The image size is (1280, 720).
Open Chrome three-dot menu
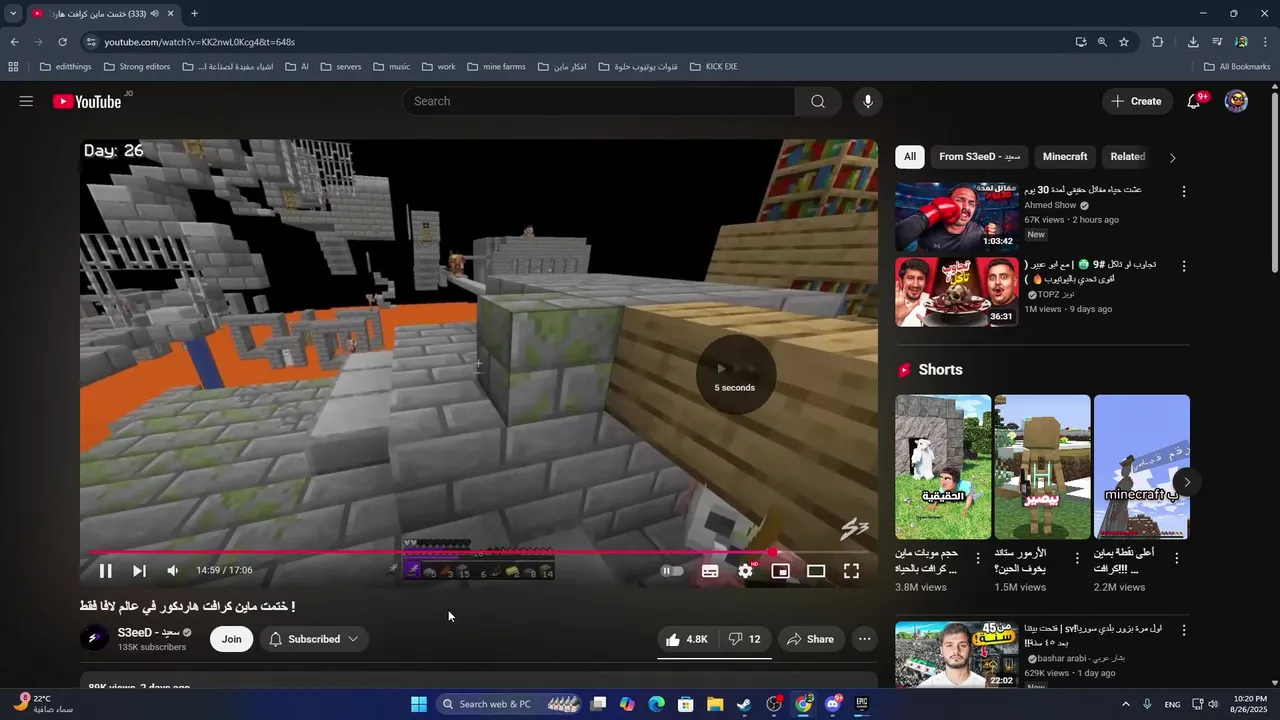[1266, 42]
